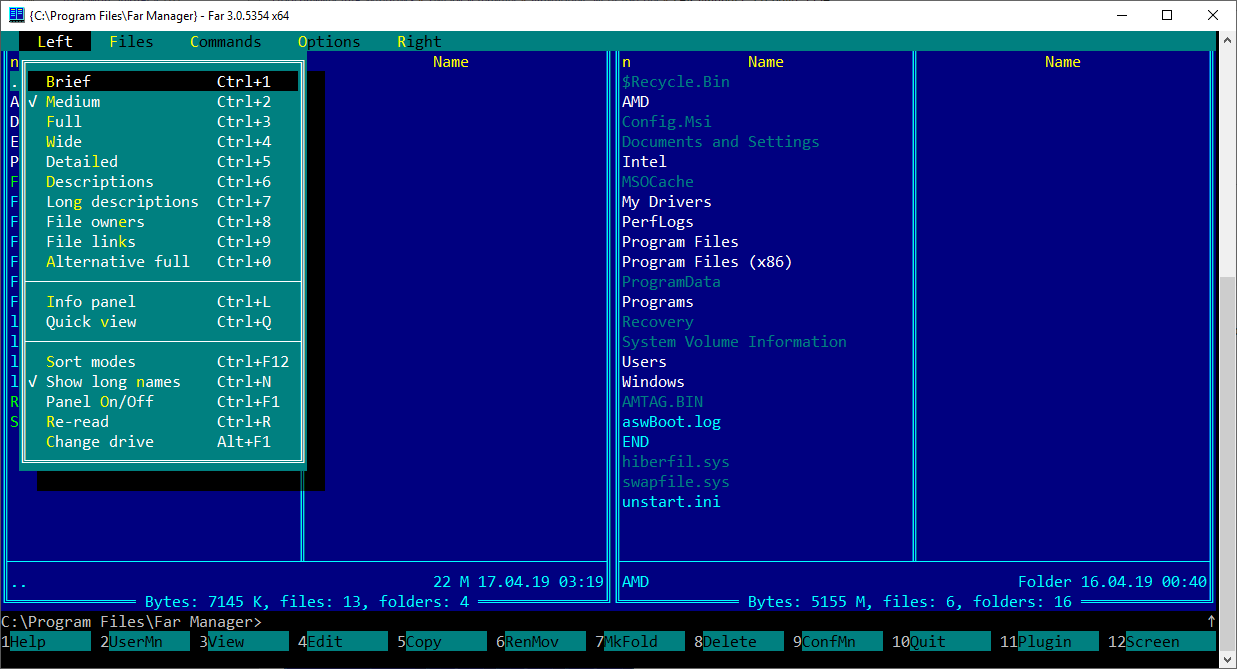Select Descriptions view mode
The image size is (1237, 669).
click(x=163, y=182)
